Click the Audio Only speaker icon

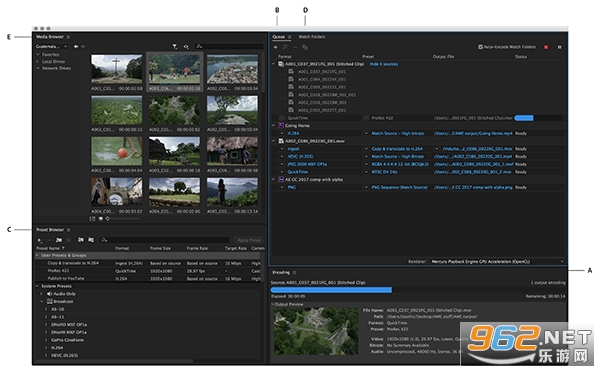click(x=49, y=294)
